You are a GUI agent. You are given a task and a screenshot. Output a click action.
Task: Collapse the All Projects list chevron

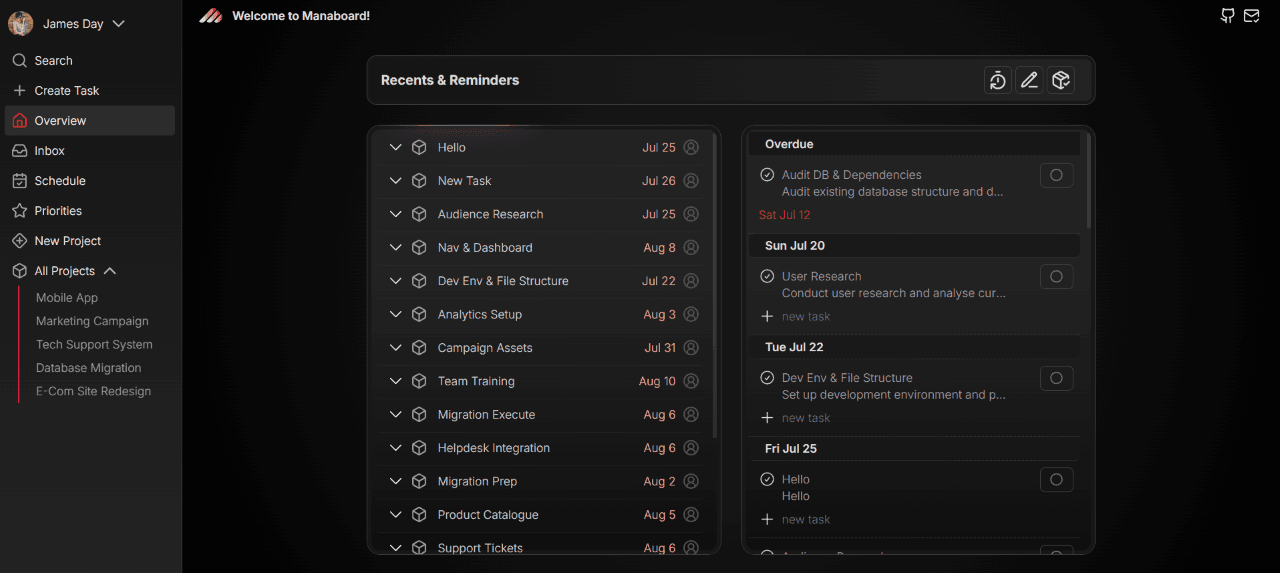[110, 271]
